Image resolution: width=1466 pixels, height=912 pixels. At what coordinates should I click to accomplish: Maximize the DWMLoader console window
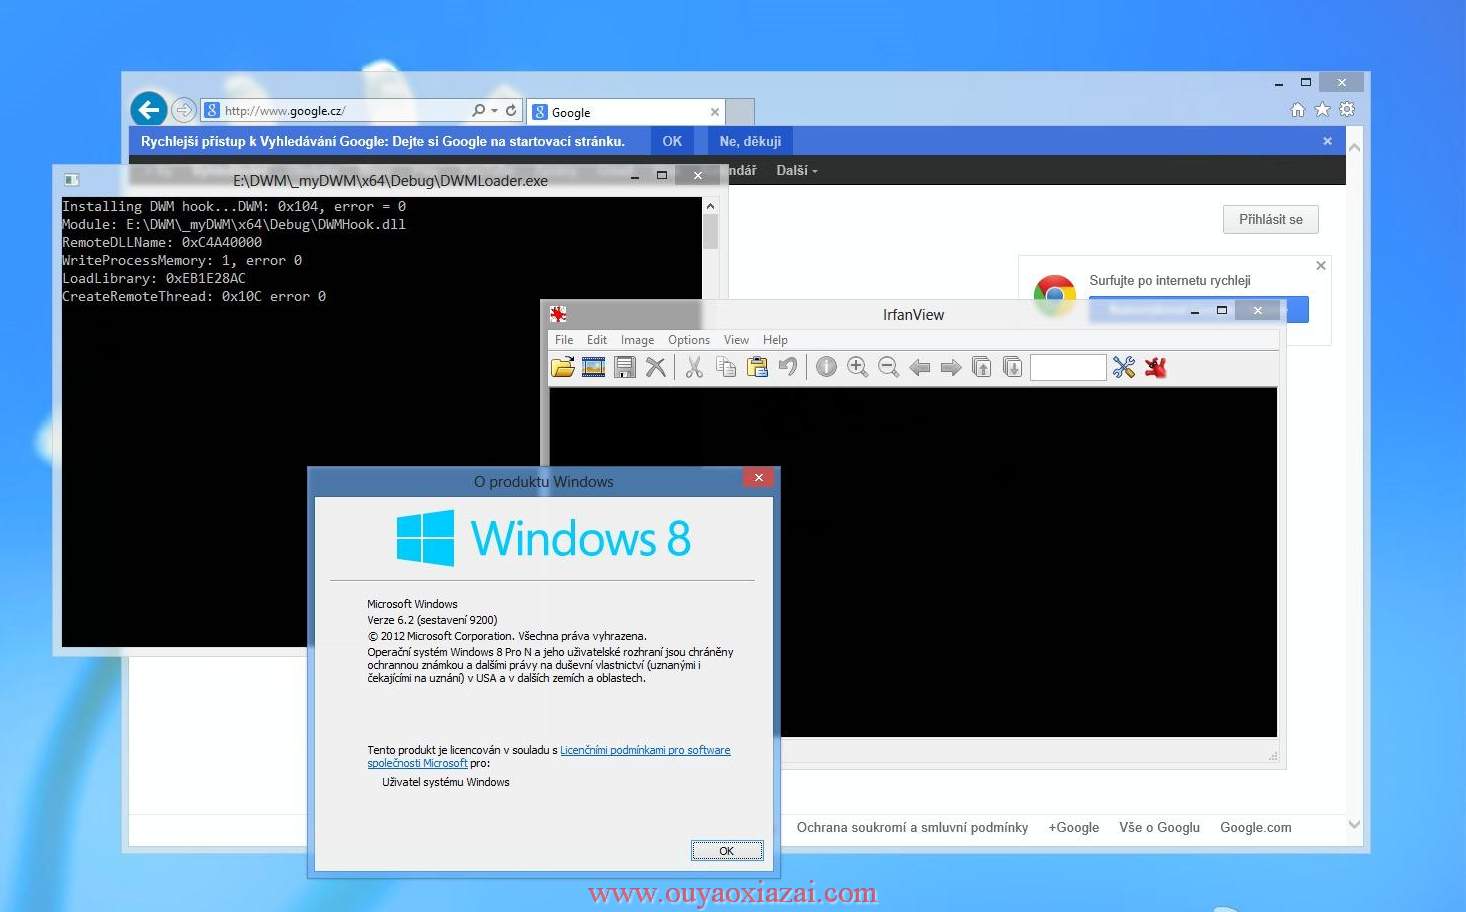tap(661, 175)
